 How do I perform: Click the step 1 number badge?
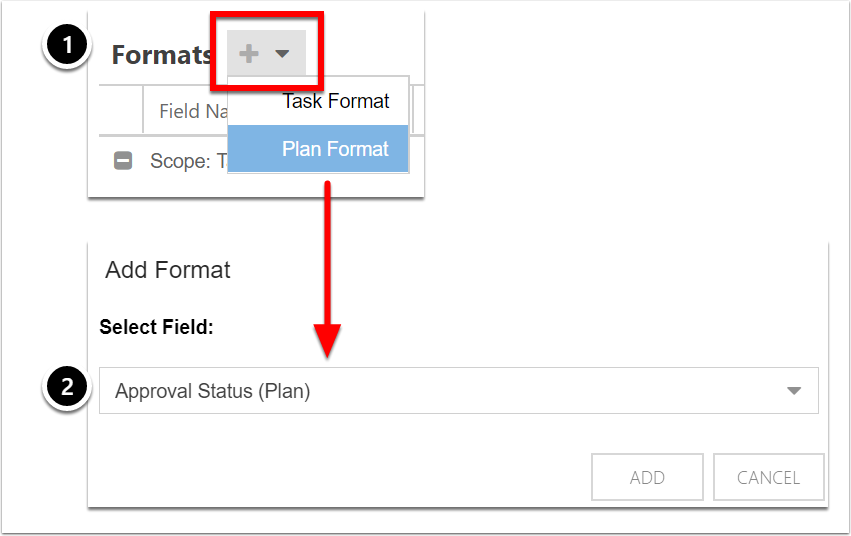pos(67,45)
